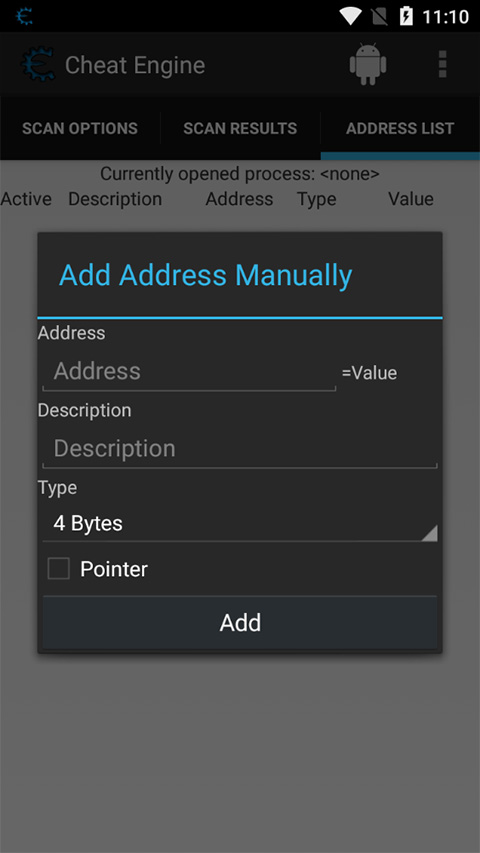Viewport: 480px width, 853px height.
Task: Open the Android process picker icon
Action: [x=368, y=64]
